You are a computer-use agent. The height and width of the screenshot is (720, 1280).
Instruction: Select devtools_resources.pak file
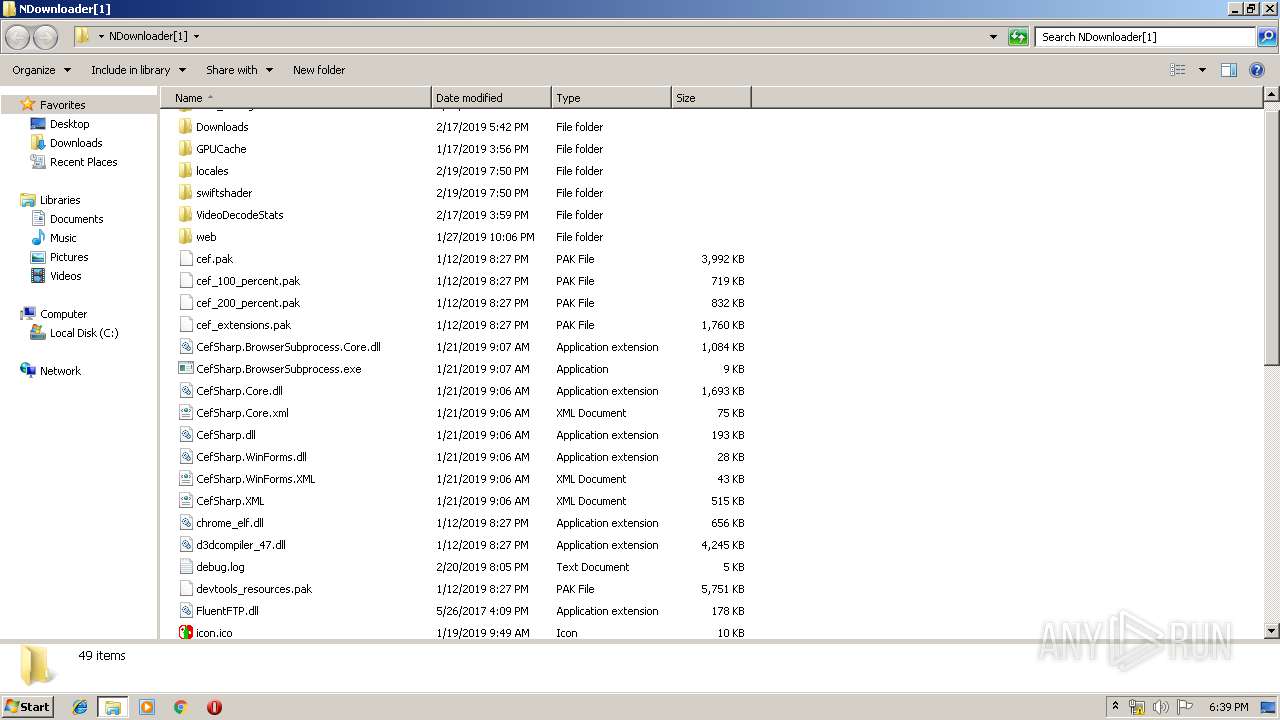pos(254,589)
